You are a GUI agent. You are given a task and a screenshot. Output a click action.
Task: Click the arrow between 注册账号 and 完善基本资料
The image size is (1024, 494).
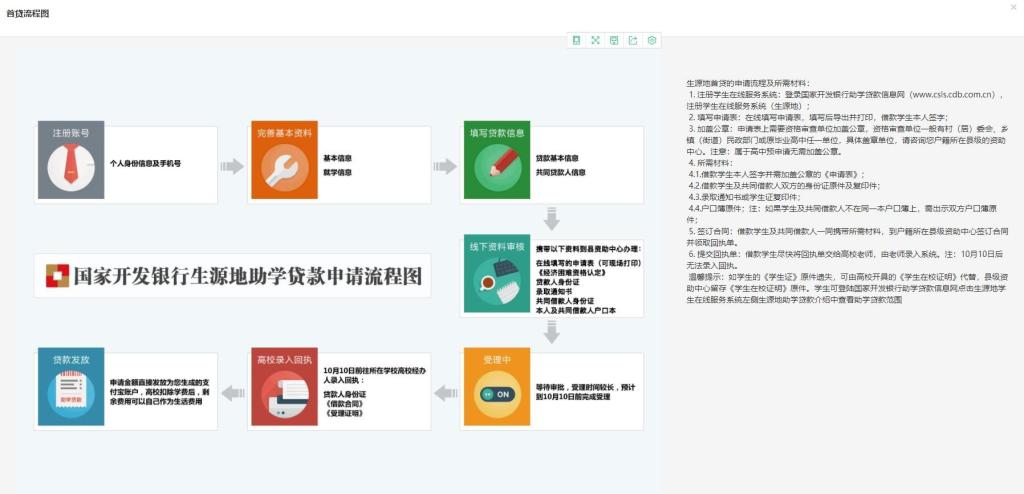pos(232,166)
